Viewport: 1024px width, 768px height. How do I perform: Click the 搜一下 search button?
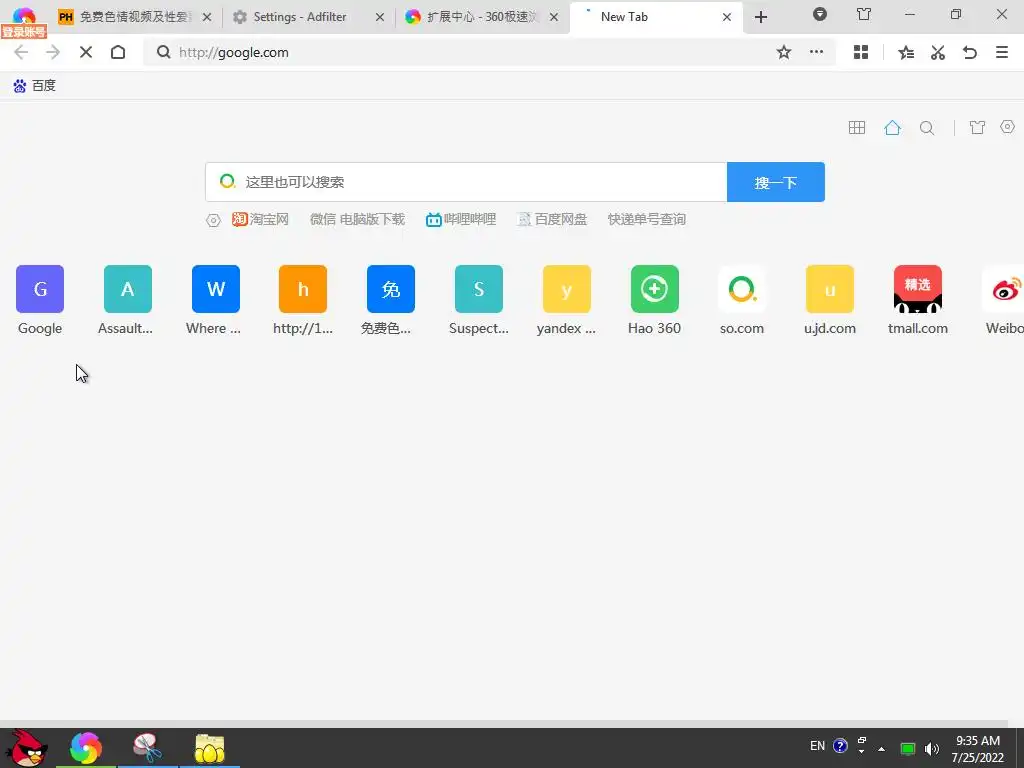[776, 182]
